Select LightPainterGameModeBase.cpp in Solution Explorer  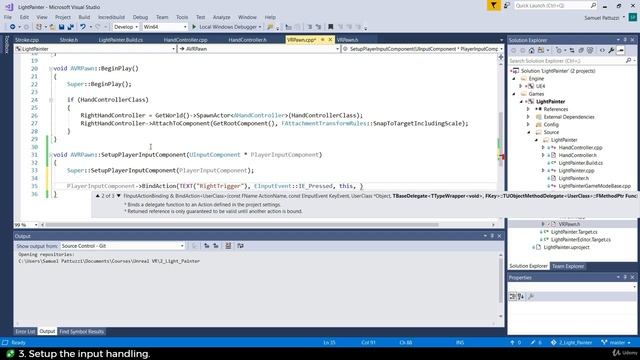pyautogui.click(x=595, y=186)
